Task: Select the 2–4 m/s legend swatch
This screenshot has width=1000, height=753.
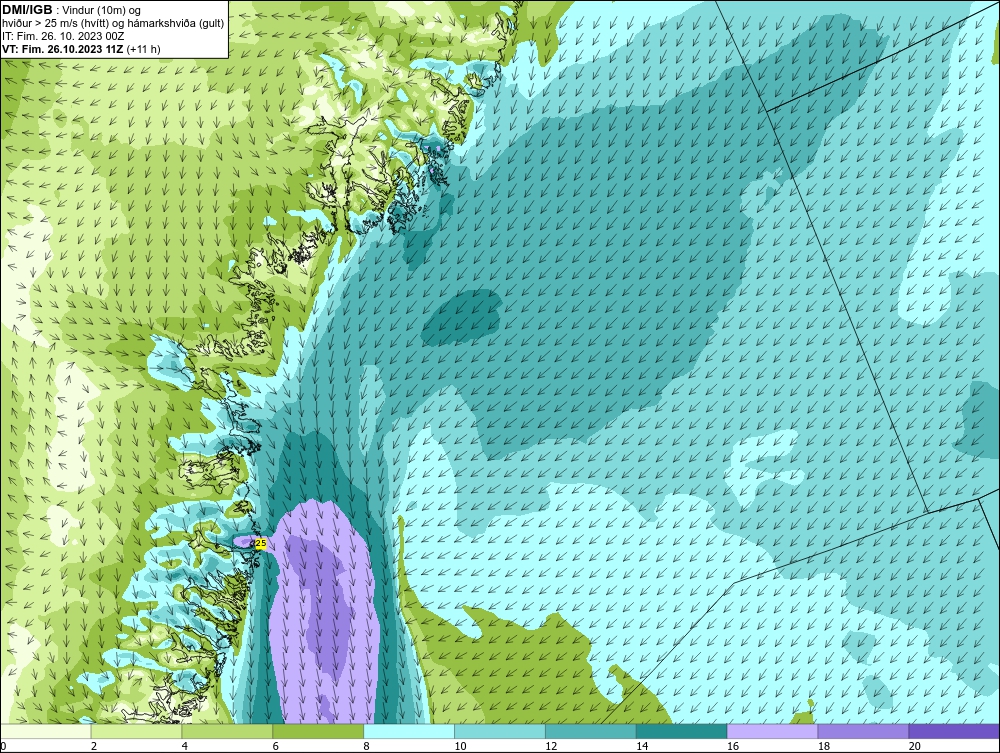Action: click(136, 731)
